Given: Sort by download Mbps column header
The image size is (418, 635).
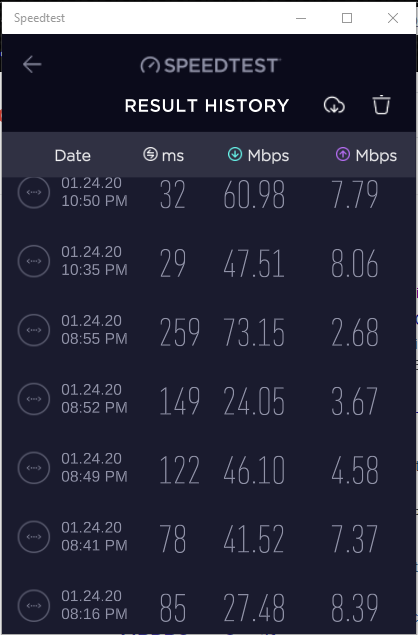Looking at the screenshot, I should [258, 155].
